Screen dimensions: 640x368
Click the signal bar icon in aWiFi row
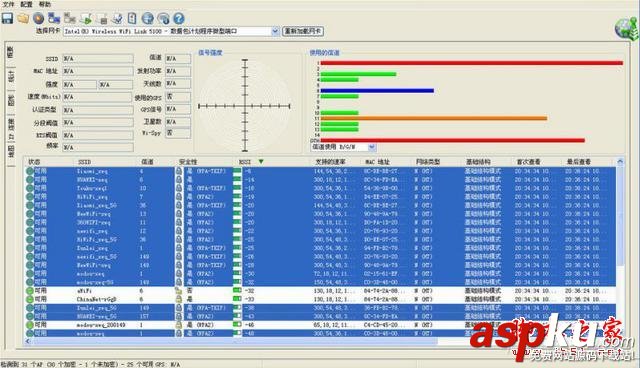pyautogui.click(x=237, y=290)
